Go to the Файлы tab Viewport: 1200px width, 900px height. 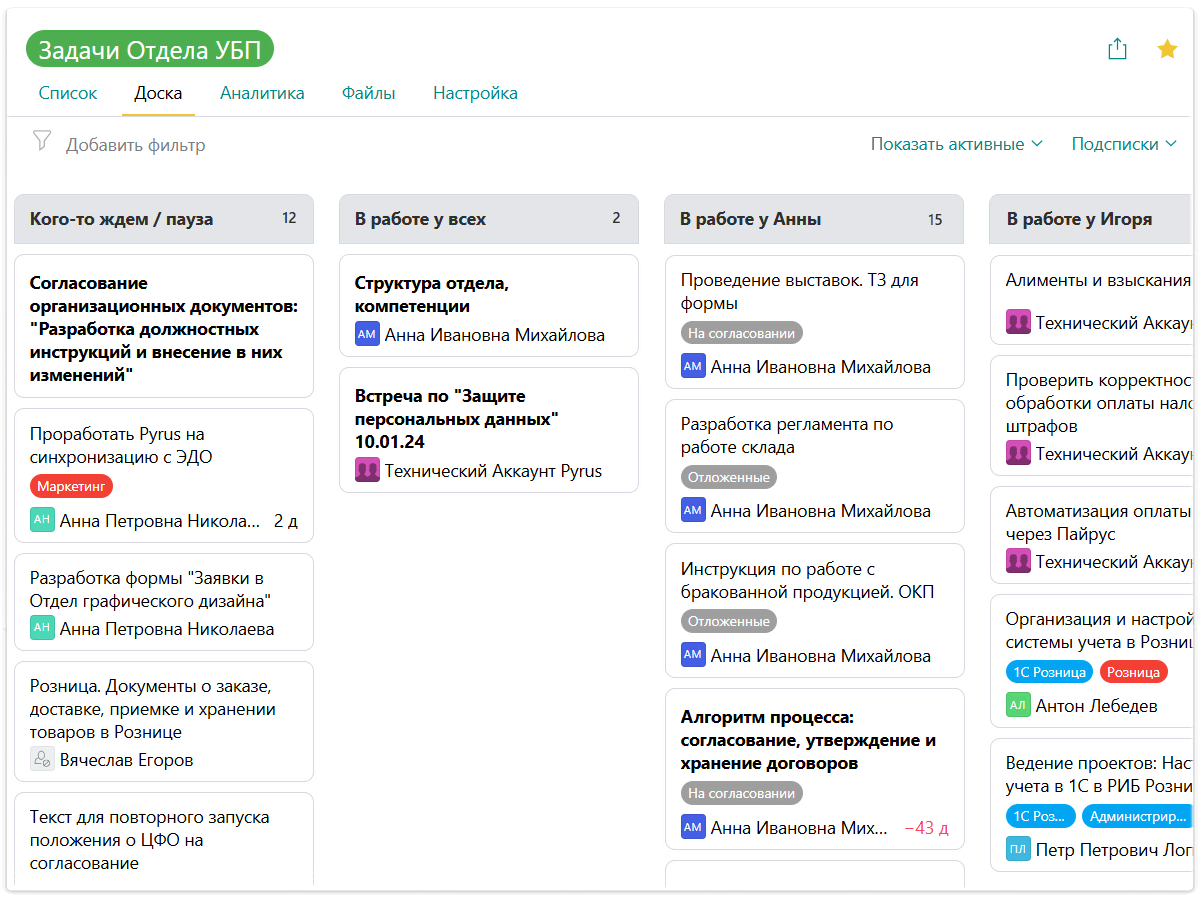click(x=368, y=93)
